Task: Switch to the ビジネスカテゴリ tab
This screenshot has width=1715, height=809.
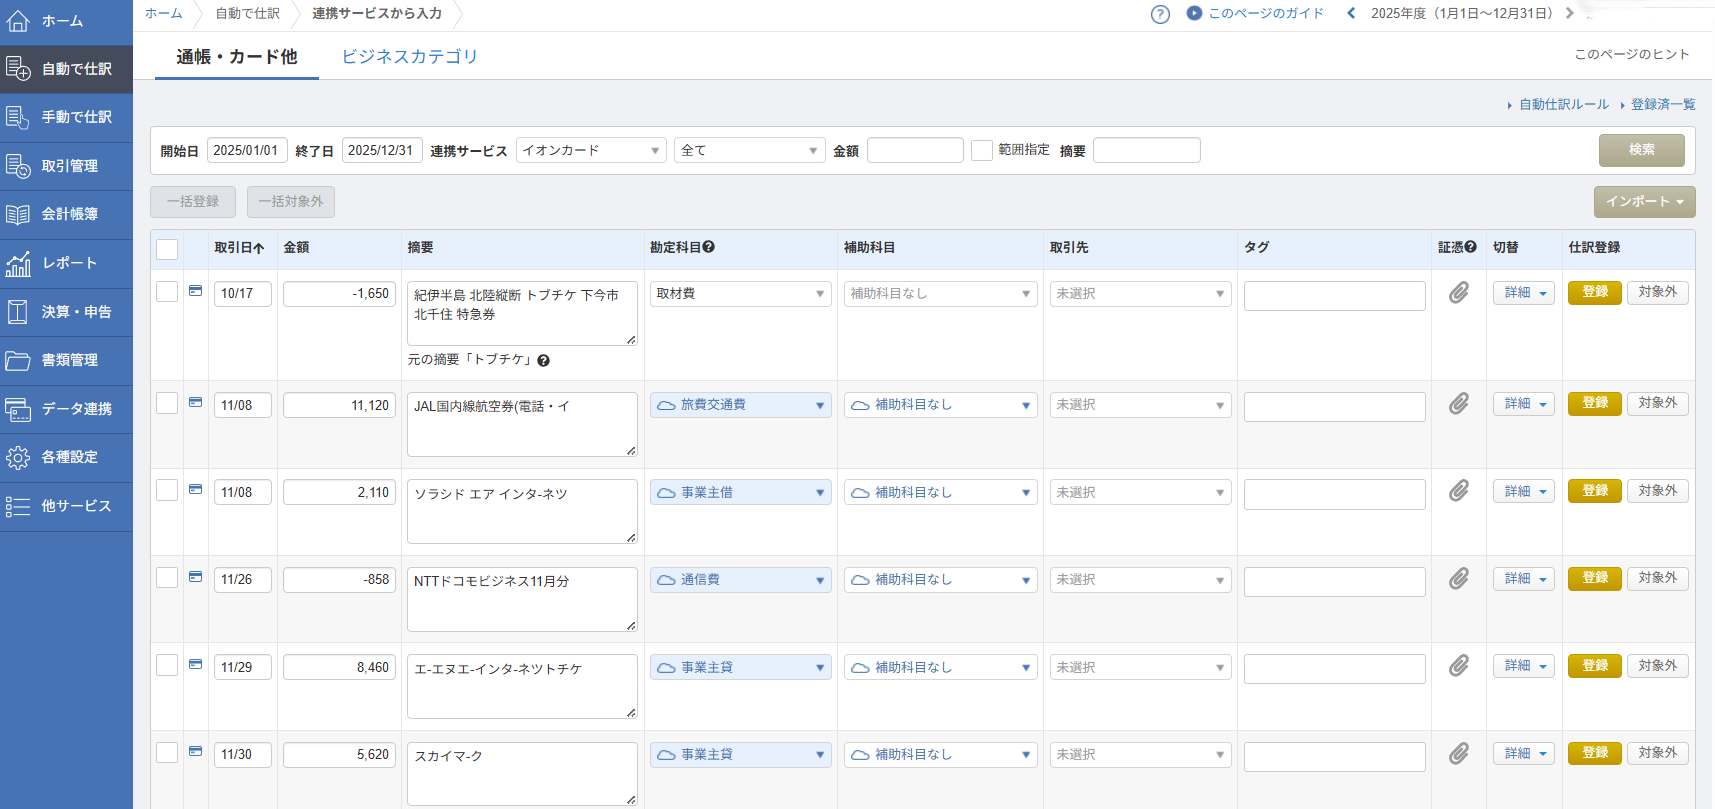Action: [x=409, y=57]
